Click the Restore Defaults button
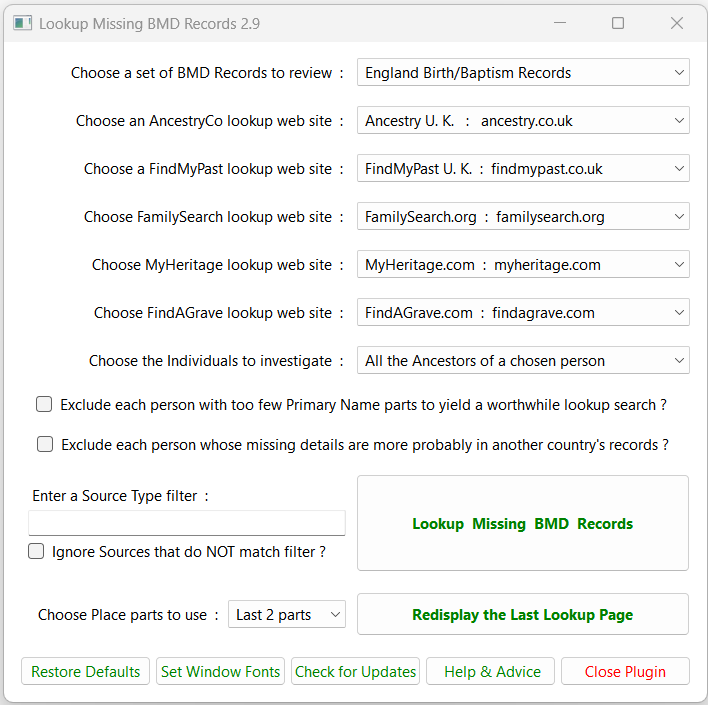 coord(86,672)
